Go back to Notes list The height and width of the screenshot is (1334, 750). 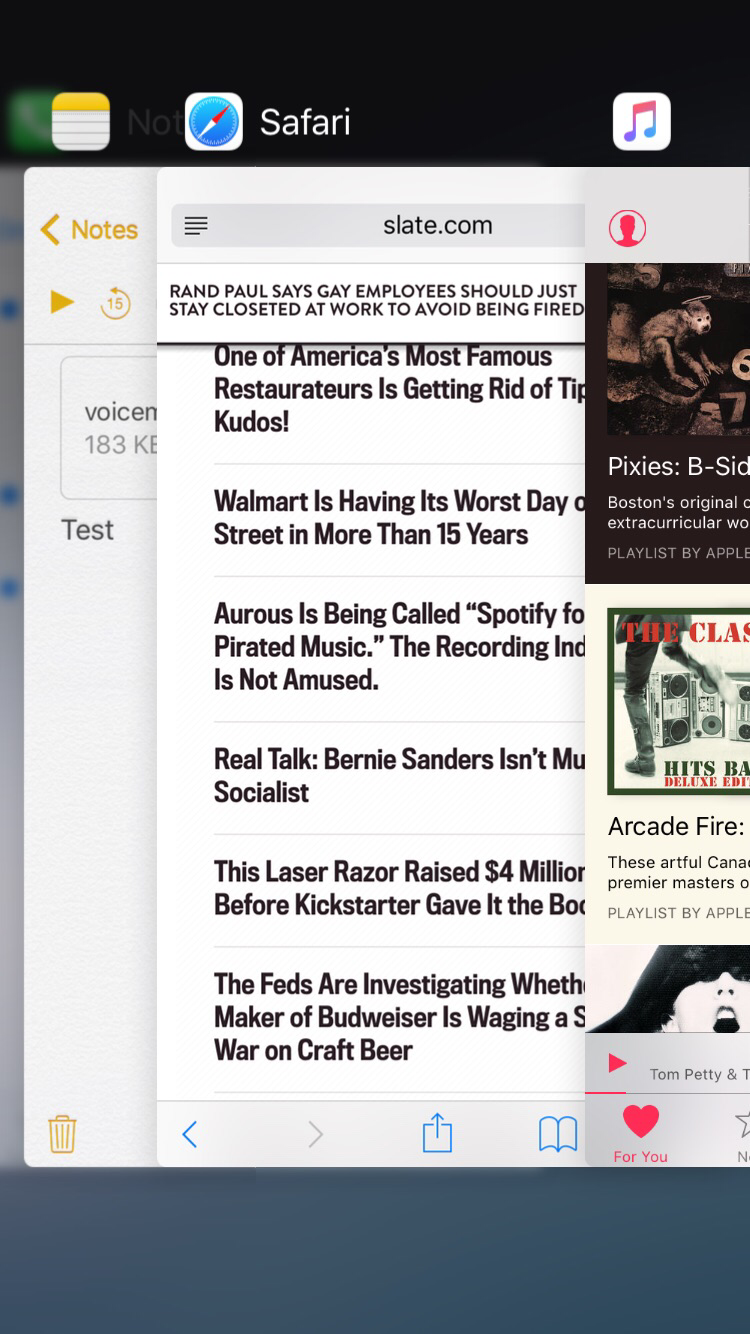click(90, 230)
